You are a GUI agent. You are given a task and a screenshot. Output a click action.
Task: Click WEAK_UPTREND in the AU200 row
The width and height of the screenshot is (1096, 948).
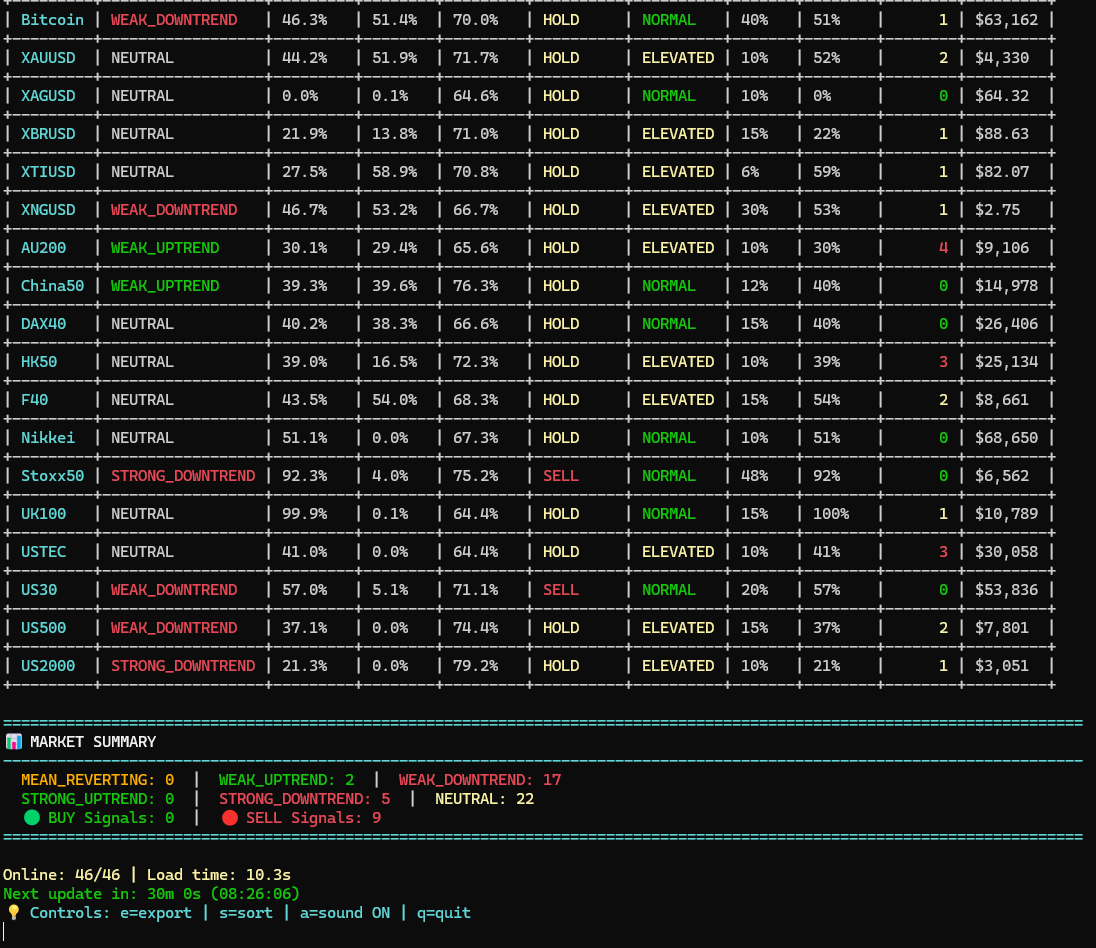(x=165, y=247)
